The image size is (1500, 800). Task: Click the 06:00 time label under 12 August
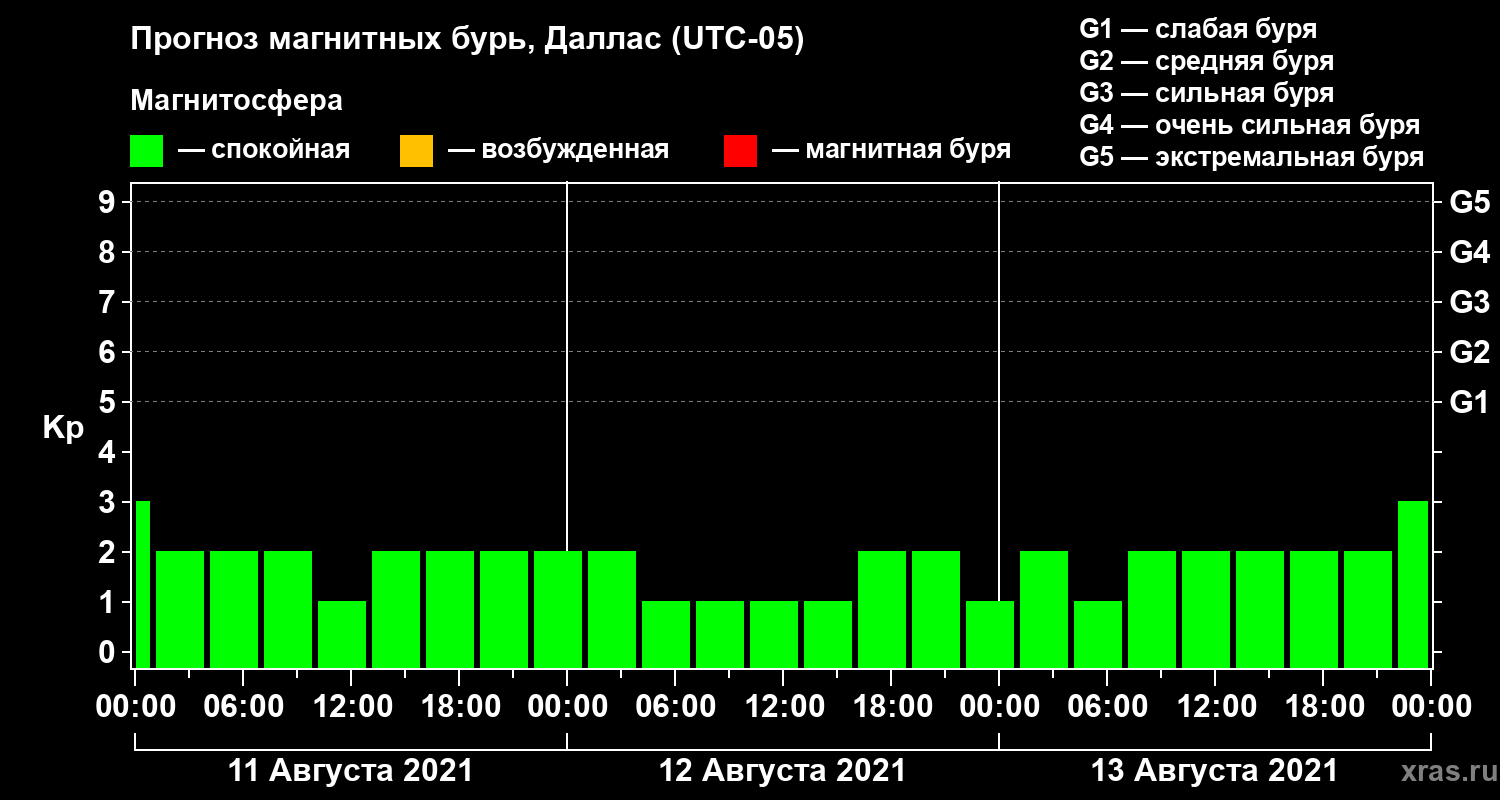675,707
